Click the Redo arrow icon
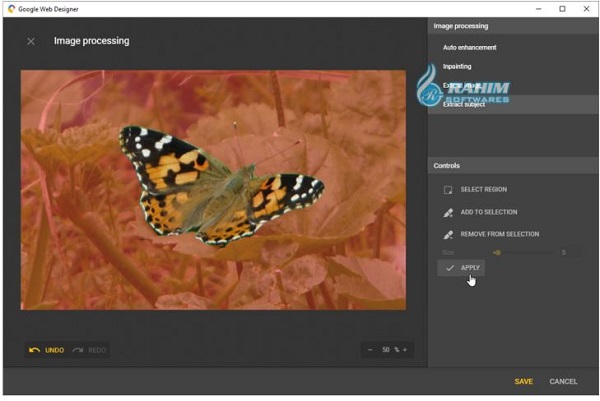Screen dimensions: 600x401 click(78, 350)
